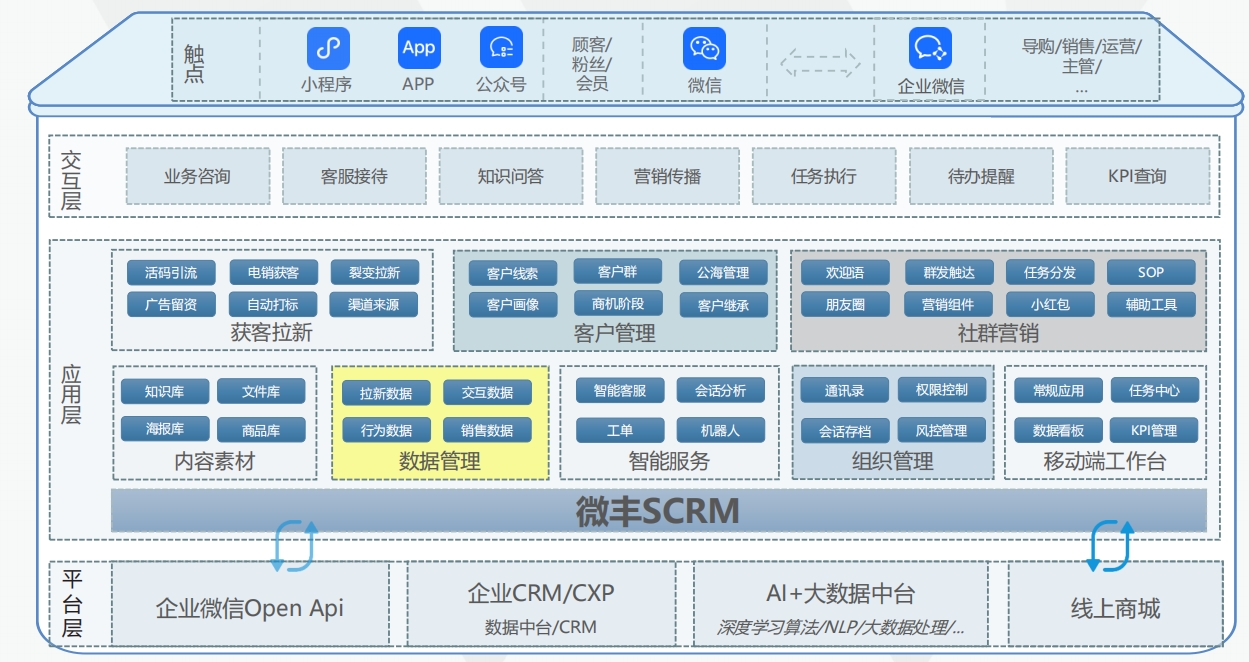Select the 数据看板 module

[1058, 430]
